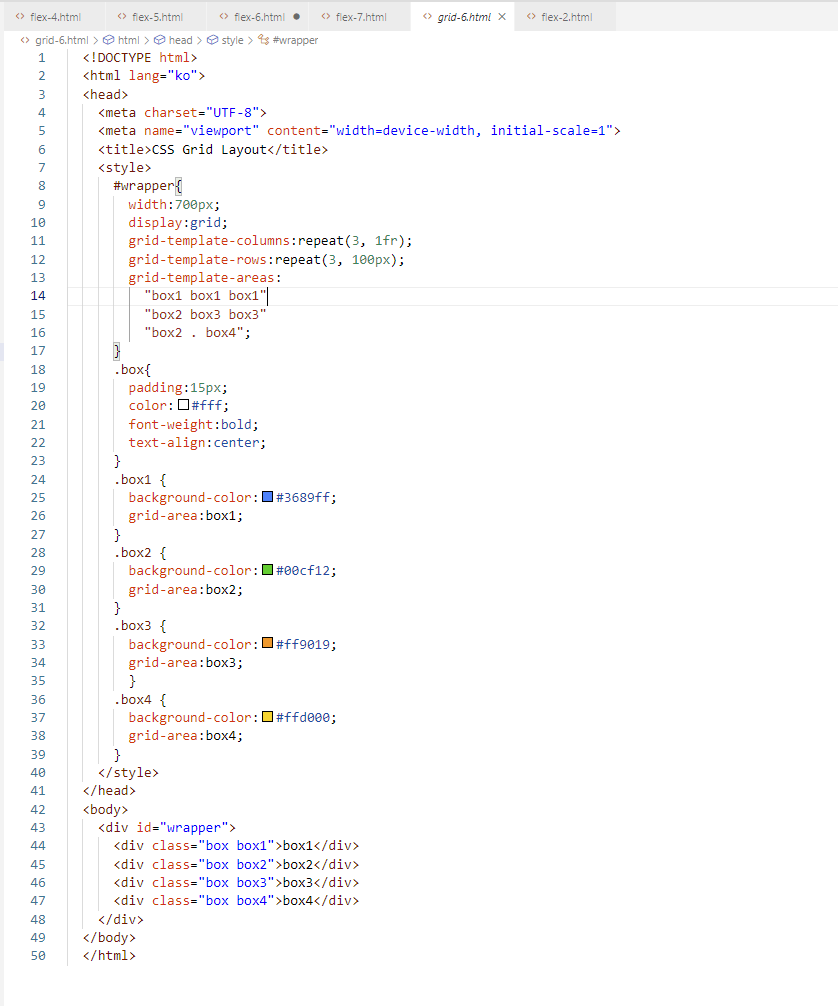Click the head element icon in breadcrumb
The width and height of the screenshot is (838, 1006).
159,40
